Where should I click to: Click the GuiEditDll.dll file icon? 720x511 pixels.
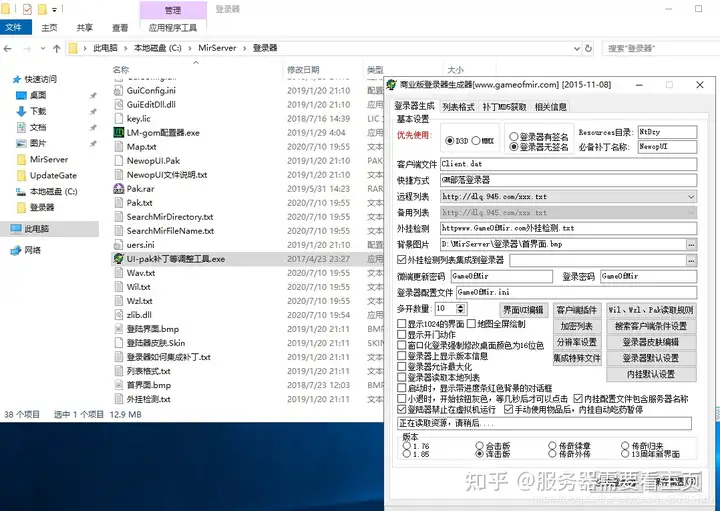pyautogui.click(x=118, y=105)
